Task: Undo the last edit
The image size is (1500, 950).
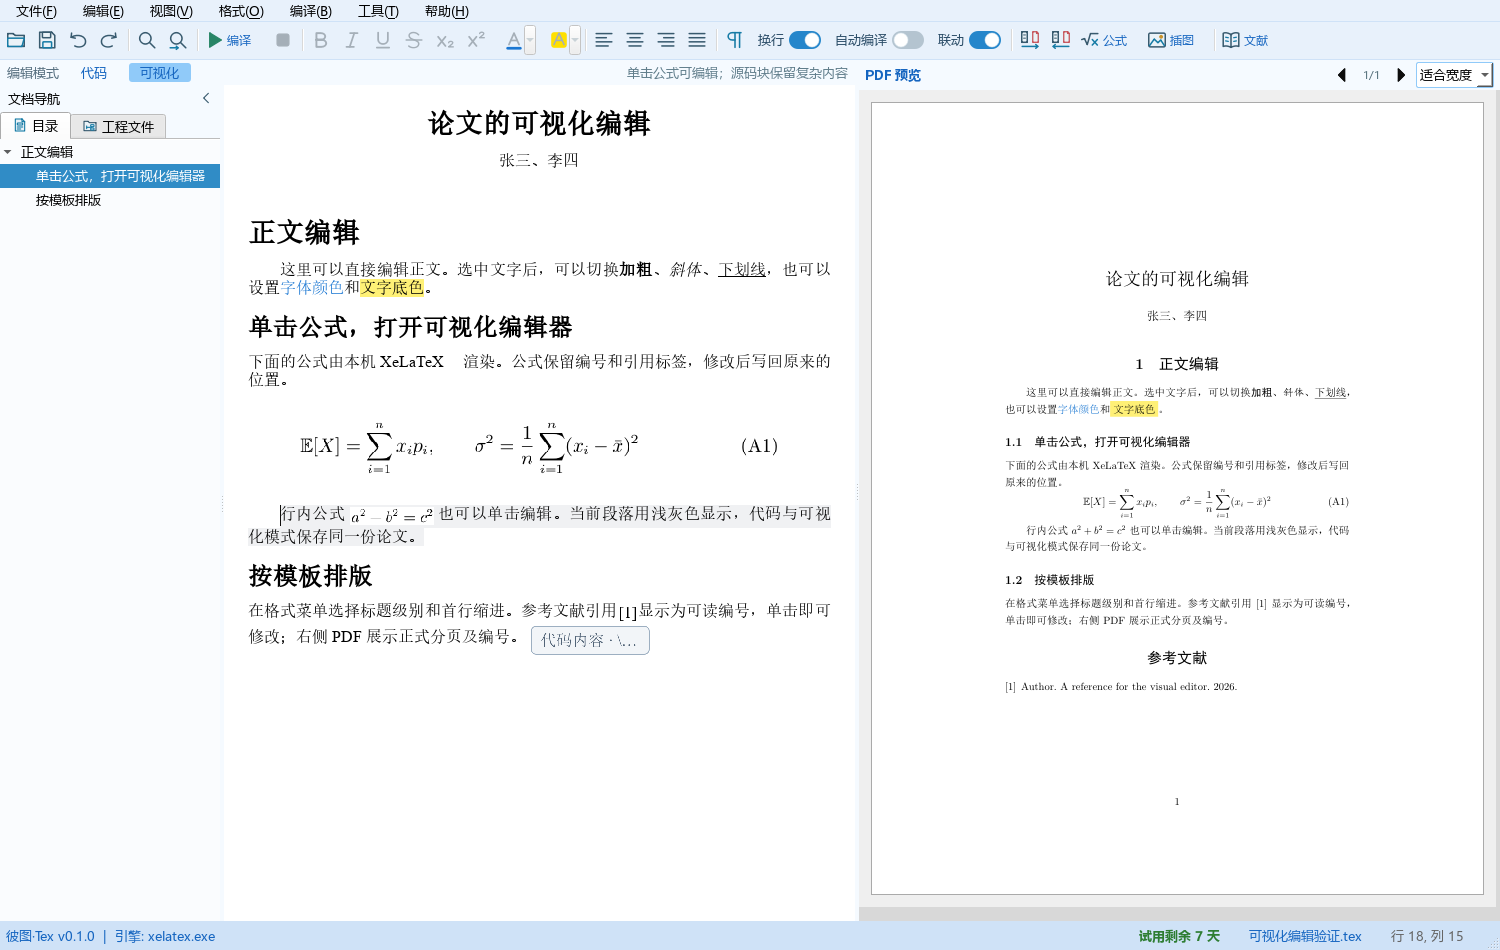Action: click(x=78, y=40)
